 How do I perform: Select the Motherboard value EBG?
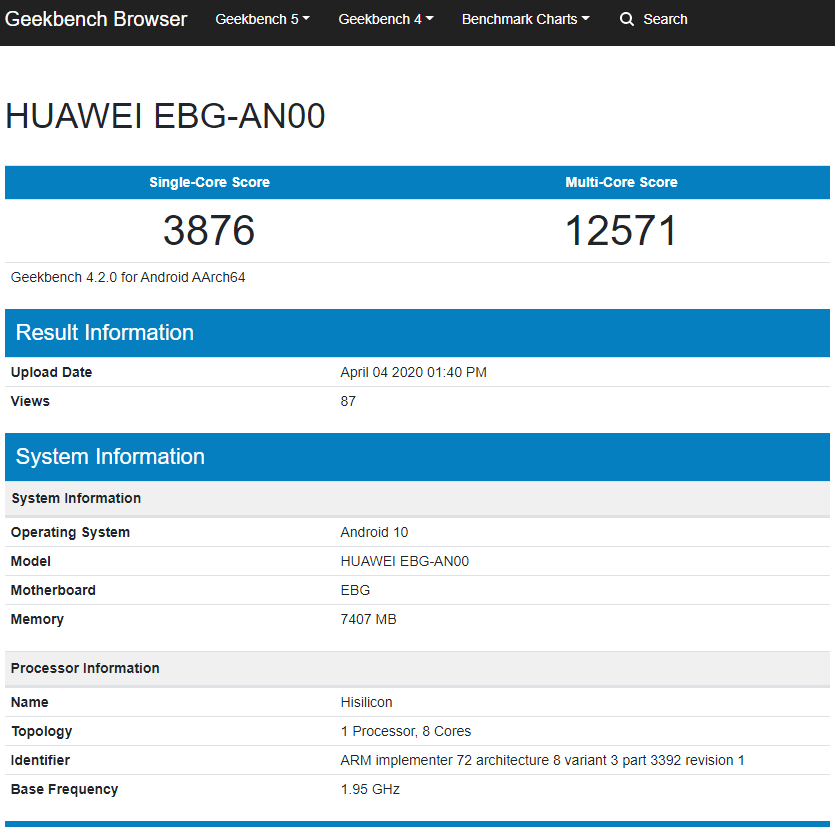pyautogui.click(x=355, y=590)
